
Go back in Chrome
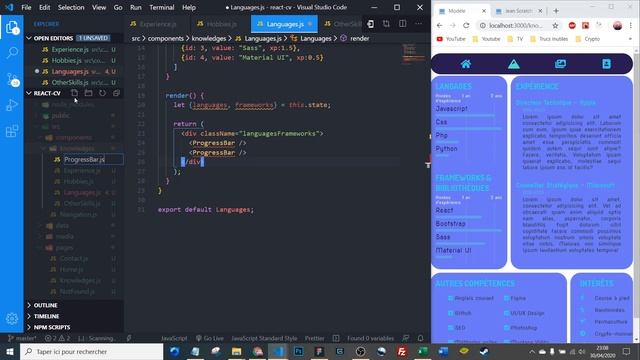pyautogui.click(x=440, y=25)
